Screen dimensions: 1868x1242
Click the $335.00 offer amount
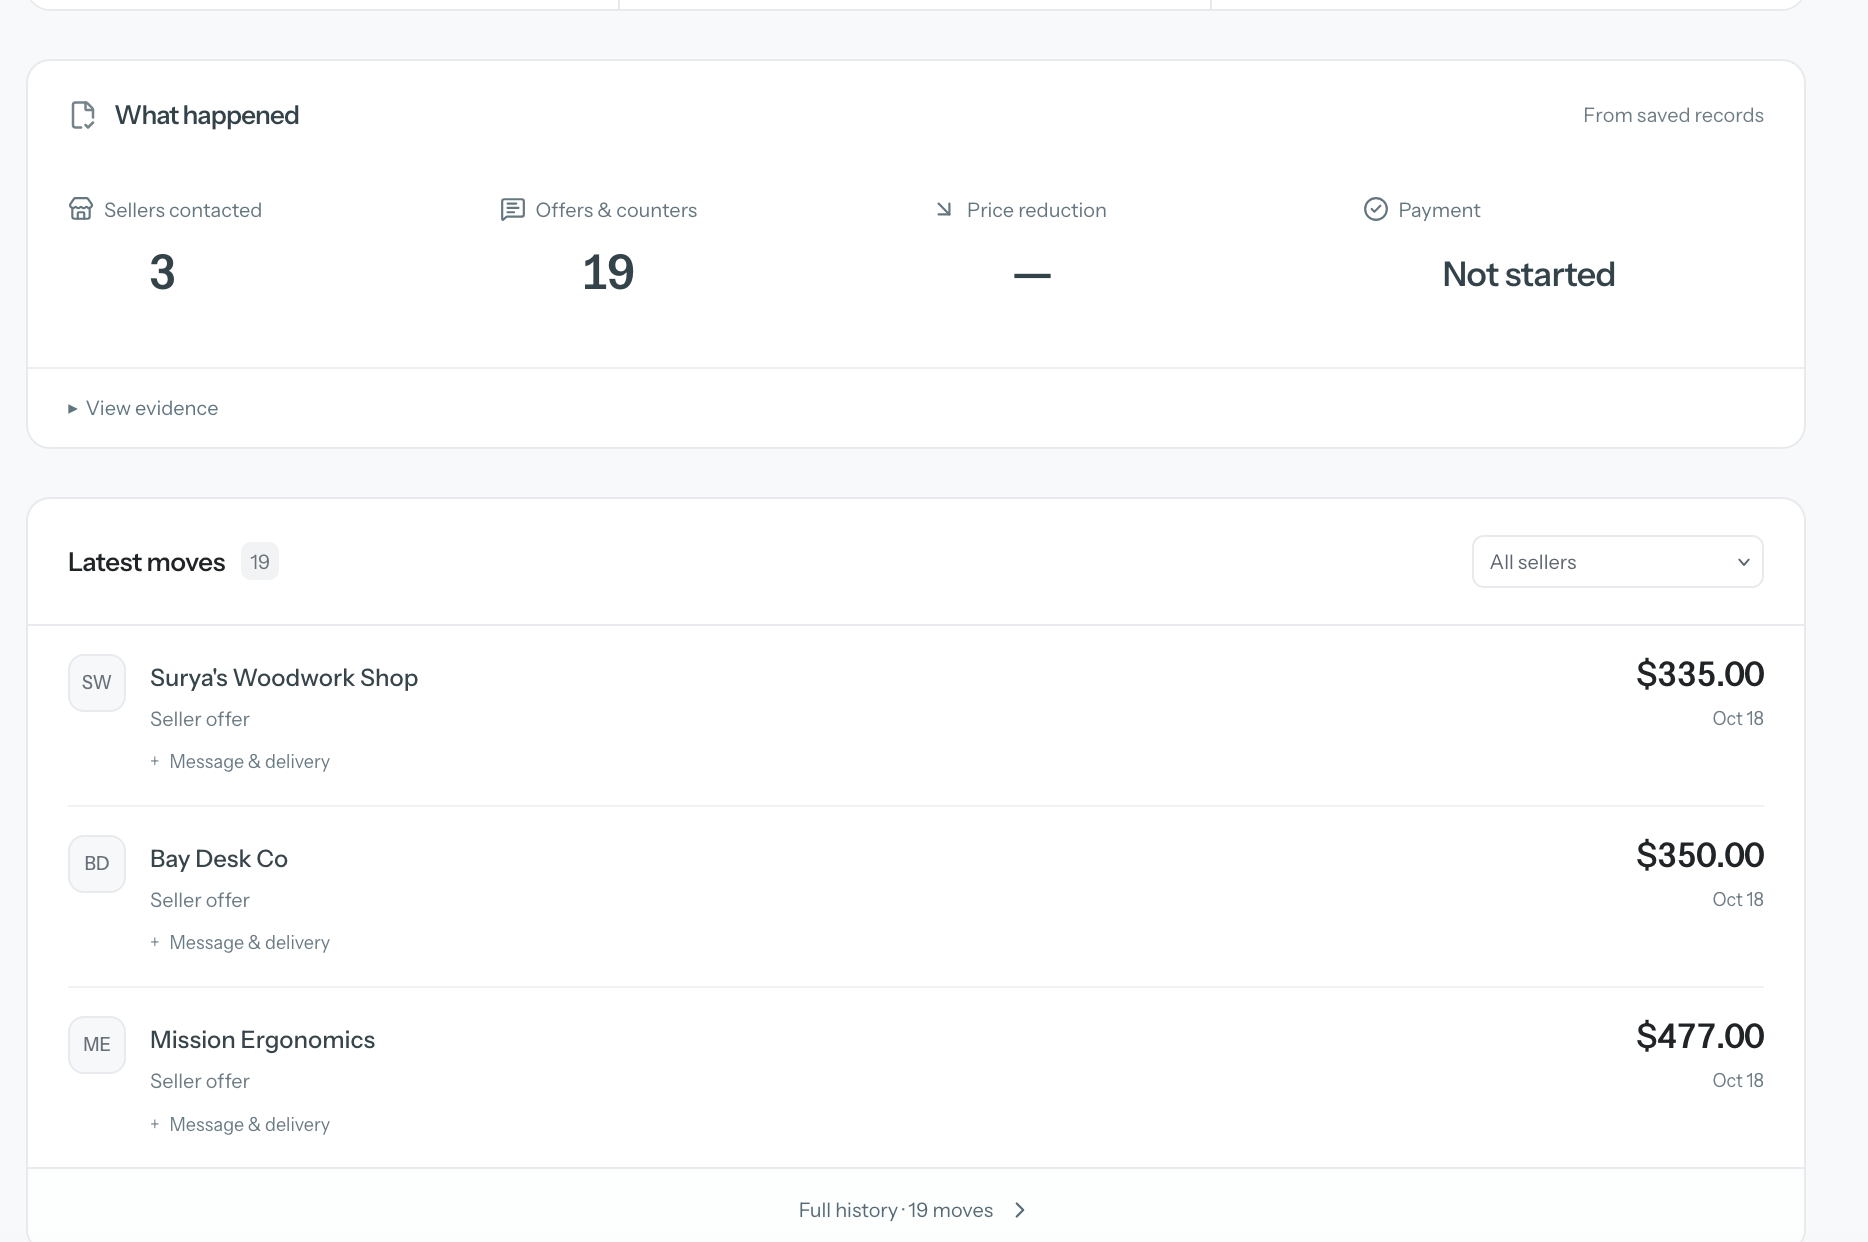[1700, 674]
